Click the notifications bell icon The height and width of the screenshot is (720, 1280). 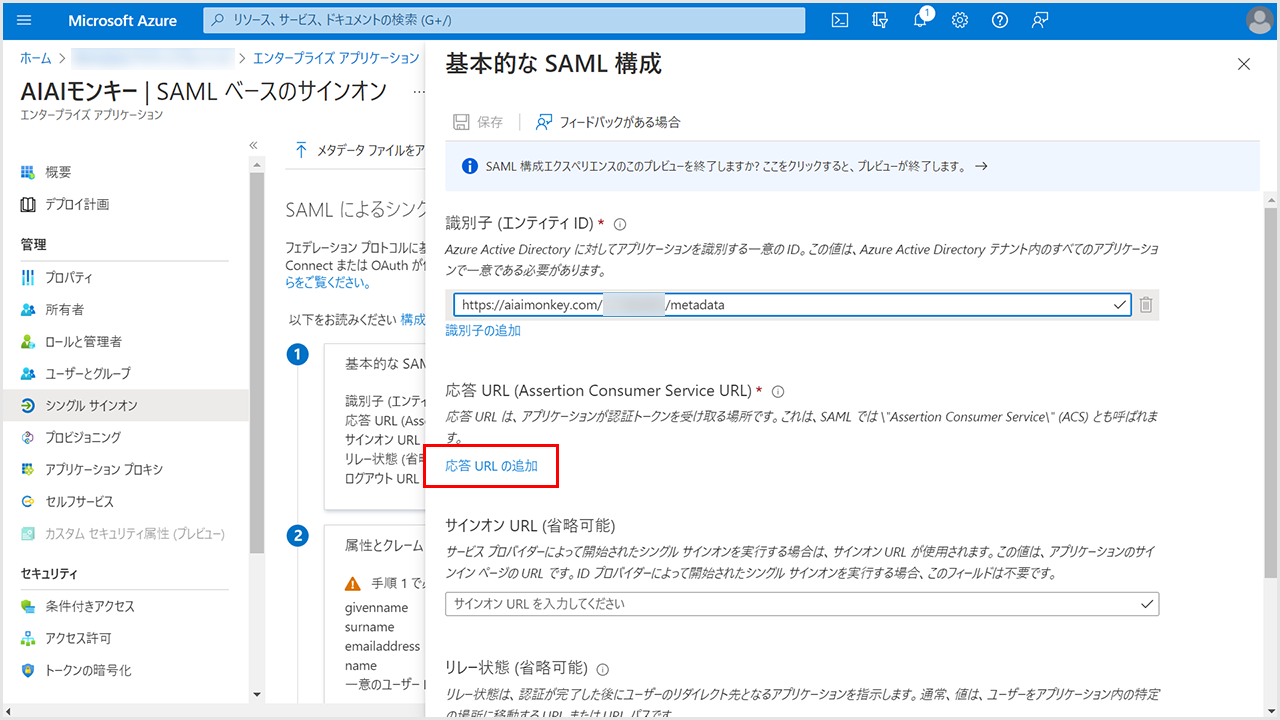pyautogui.click(x=921, y=20)
